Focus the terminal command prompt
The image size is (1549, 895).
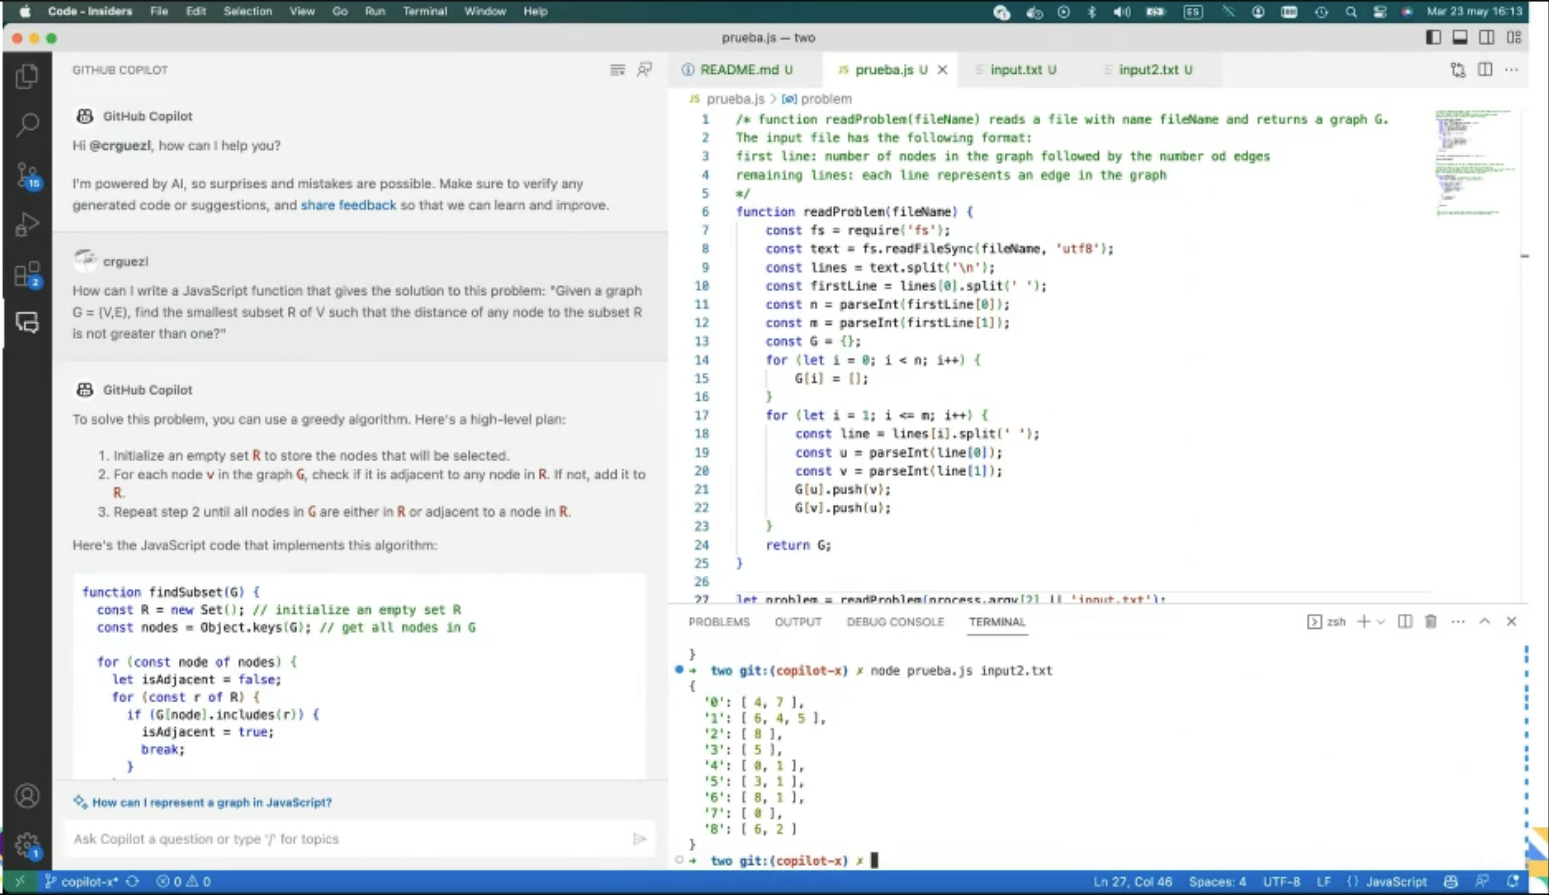pos(874,860)
